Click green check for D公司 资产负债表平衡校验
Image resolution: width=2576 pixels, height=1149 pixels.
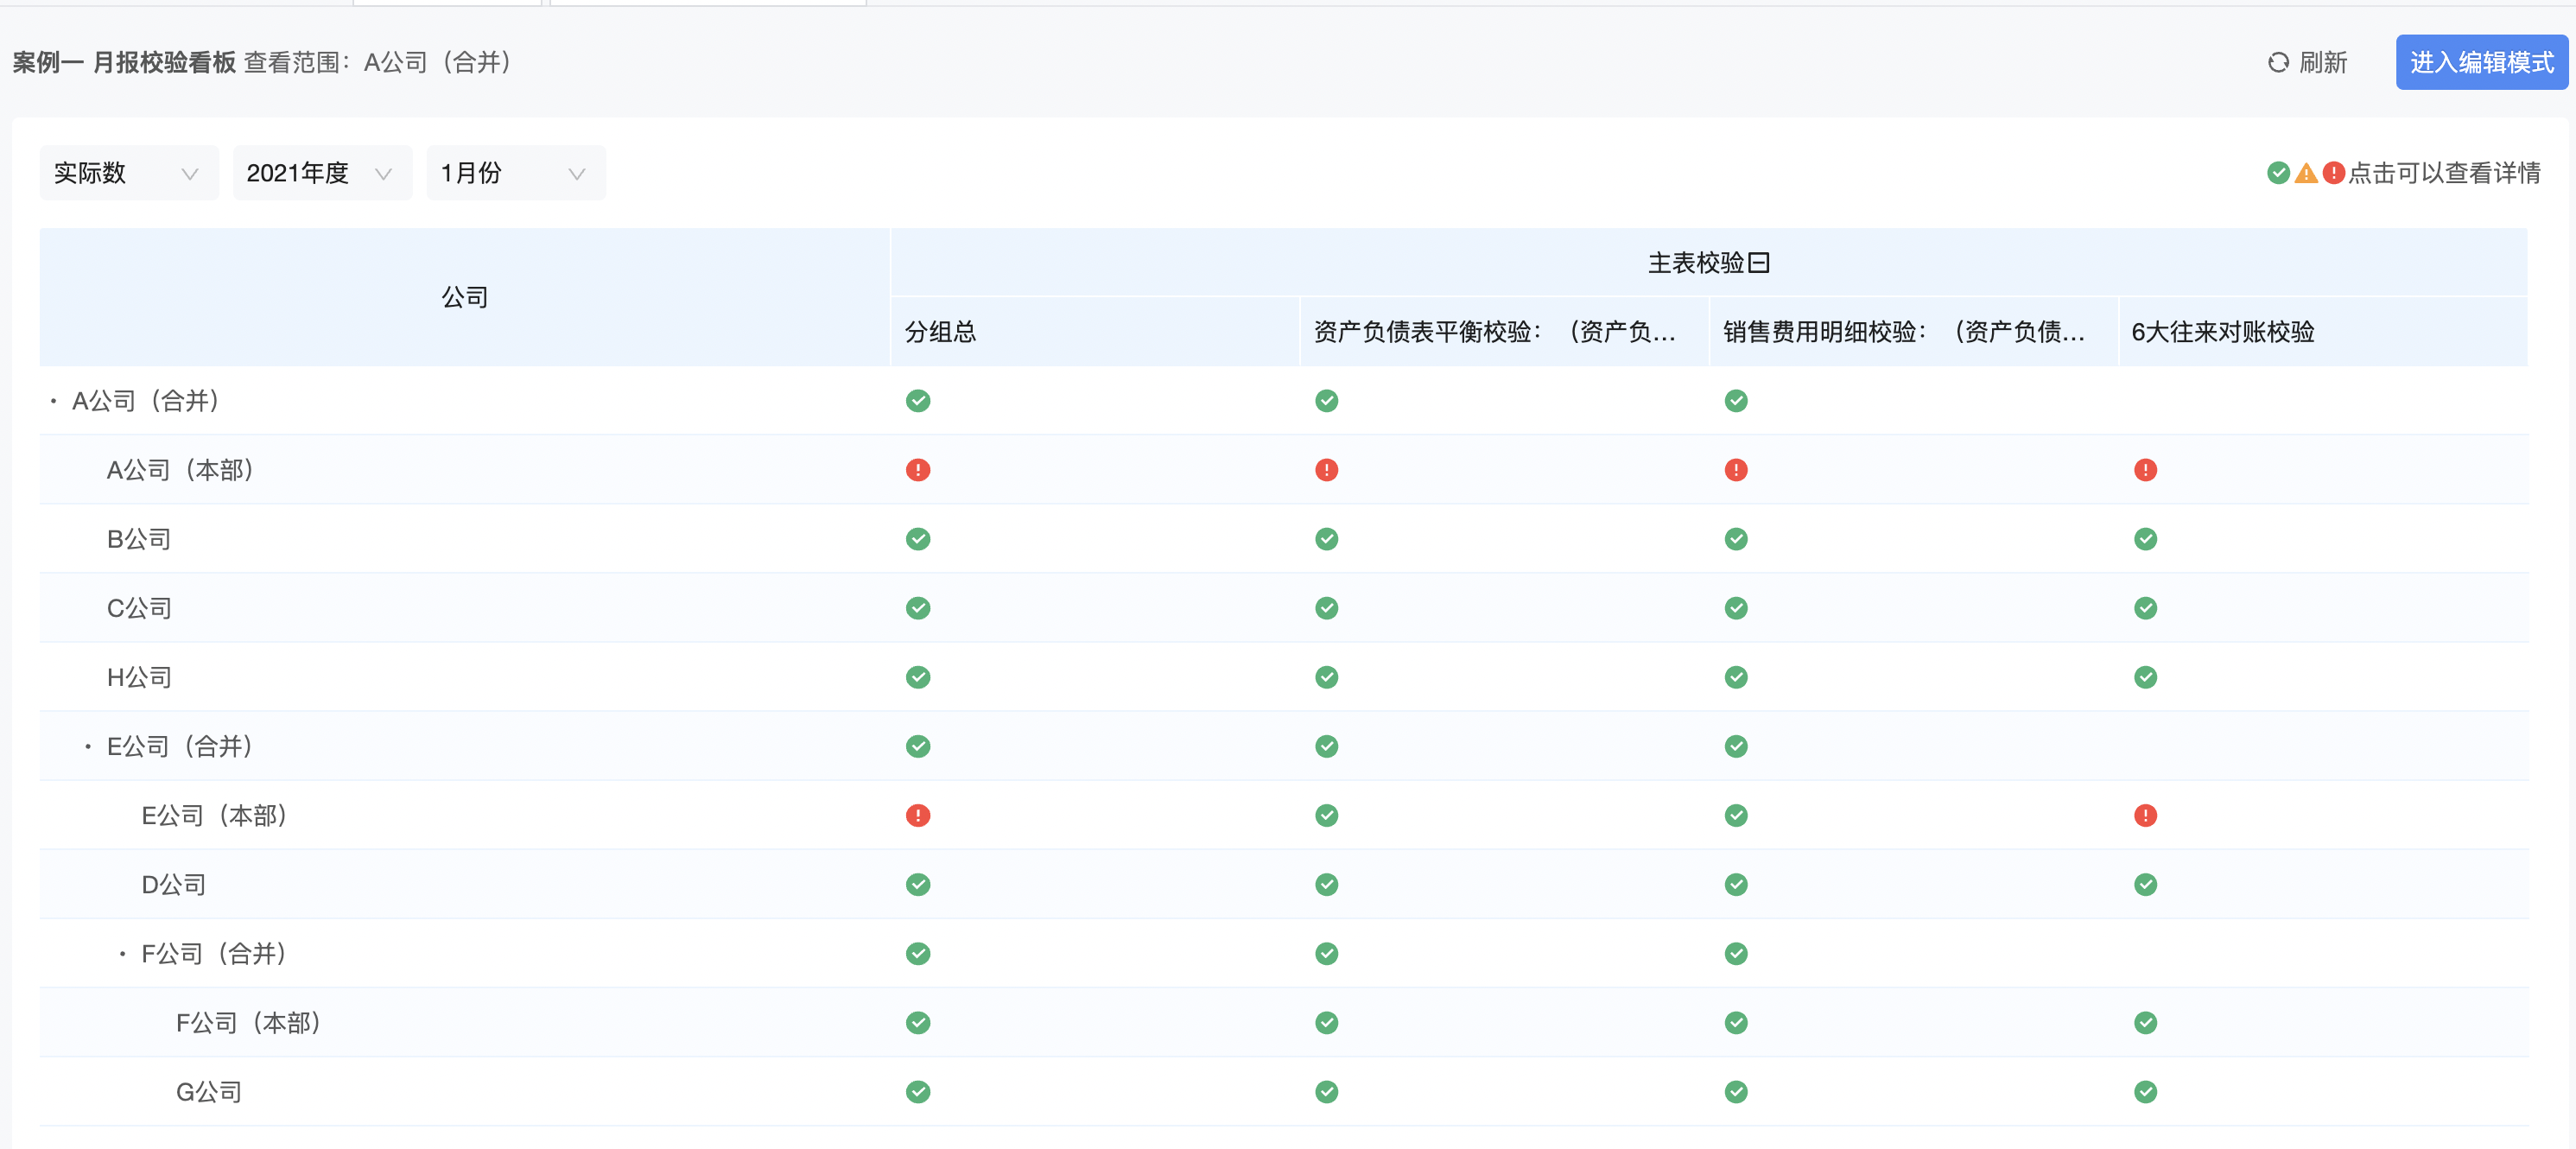pyautogui.click(x=1326, y=884)
